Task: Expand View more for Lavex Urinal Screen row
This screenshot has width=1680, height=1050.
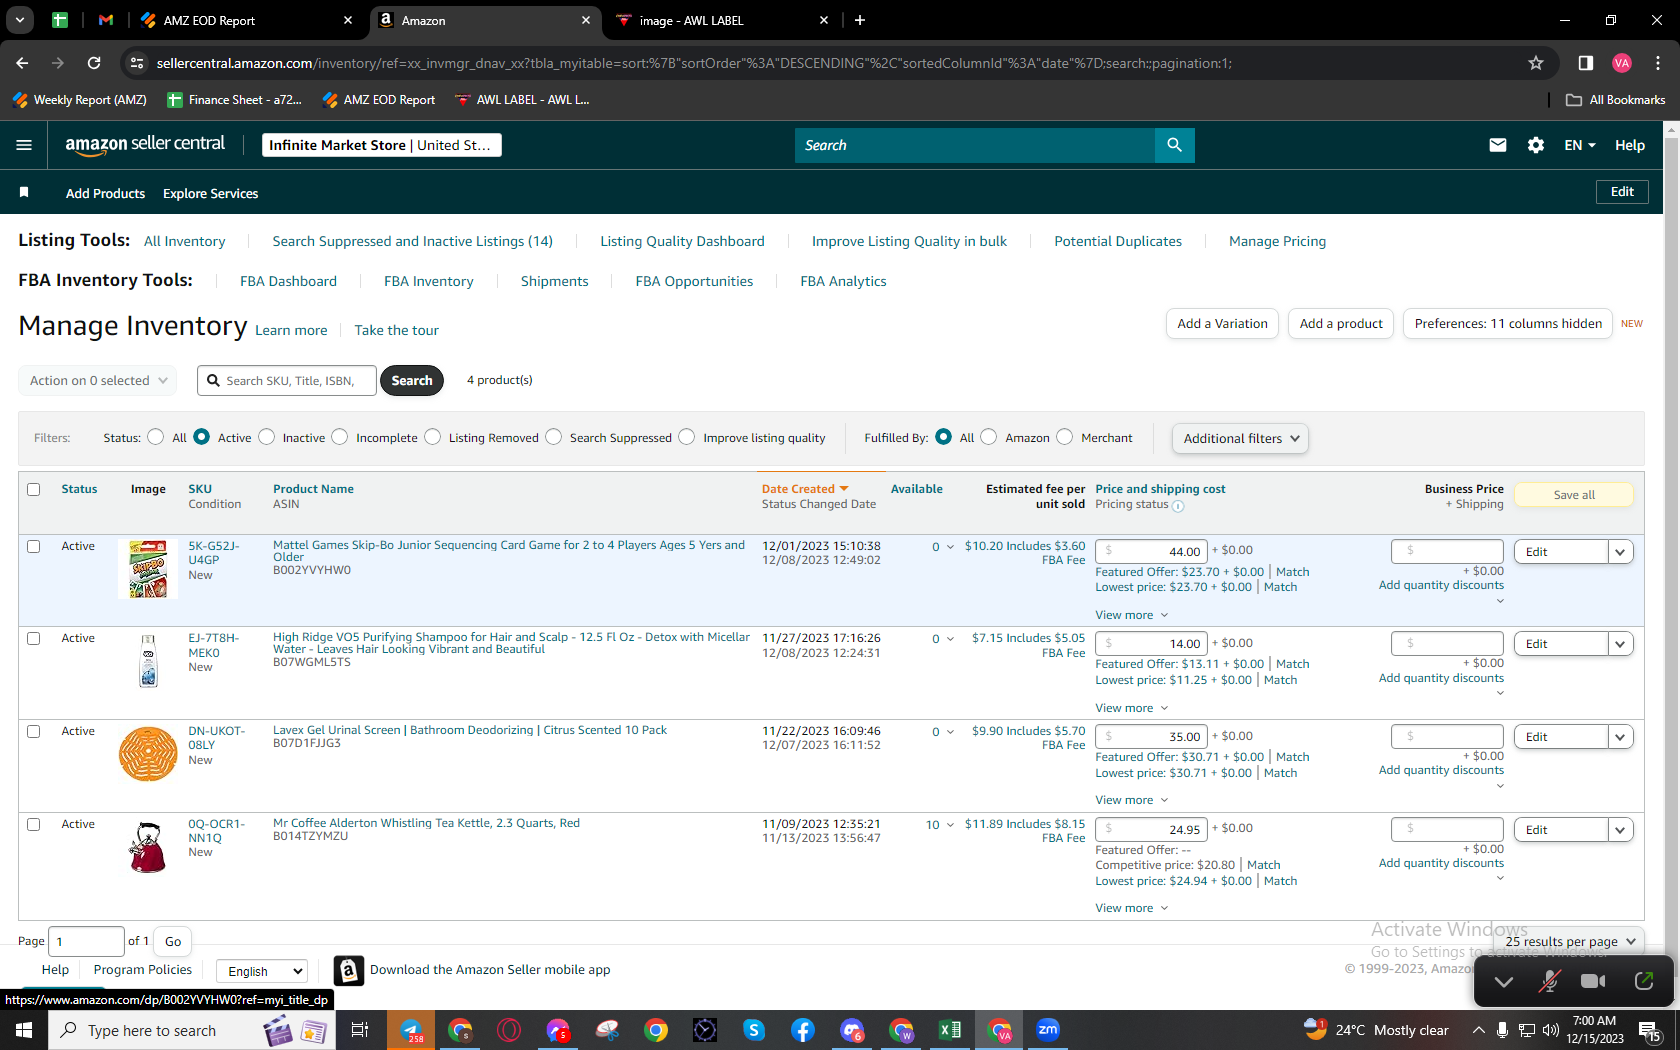Action: coord(1131,800)
